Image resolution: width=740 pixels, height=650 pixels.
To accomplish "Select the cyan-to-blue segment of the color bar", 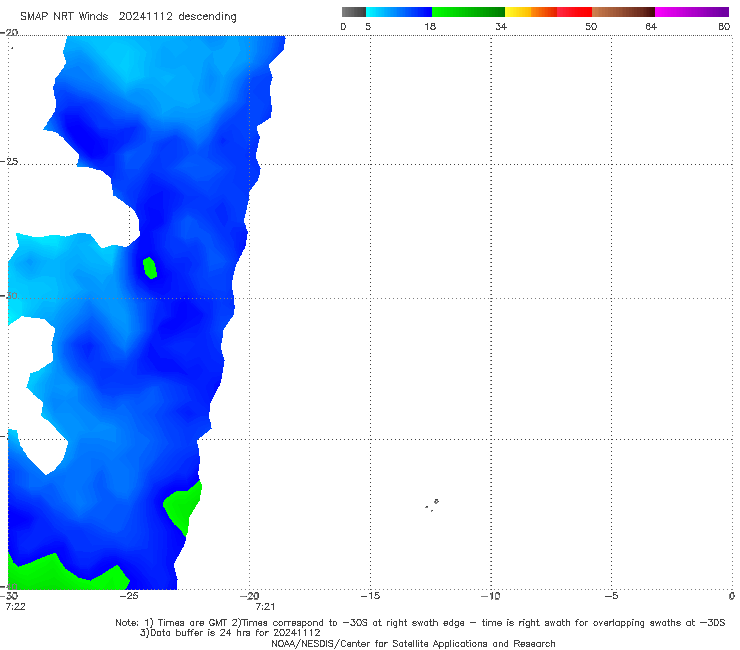I will (x=399, y=12).
